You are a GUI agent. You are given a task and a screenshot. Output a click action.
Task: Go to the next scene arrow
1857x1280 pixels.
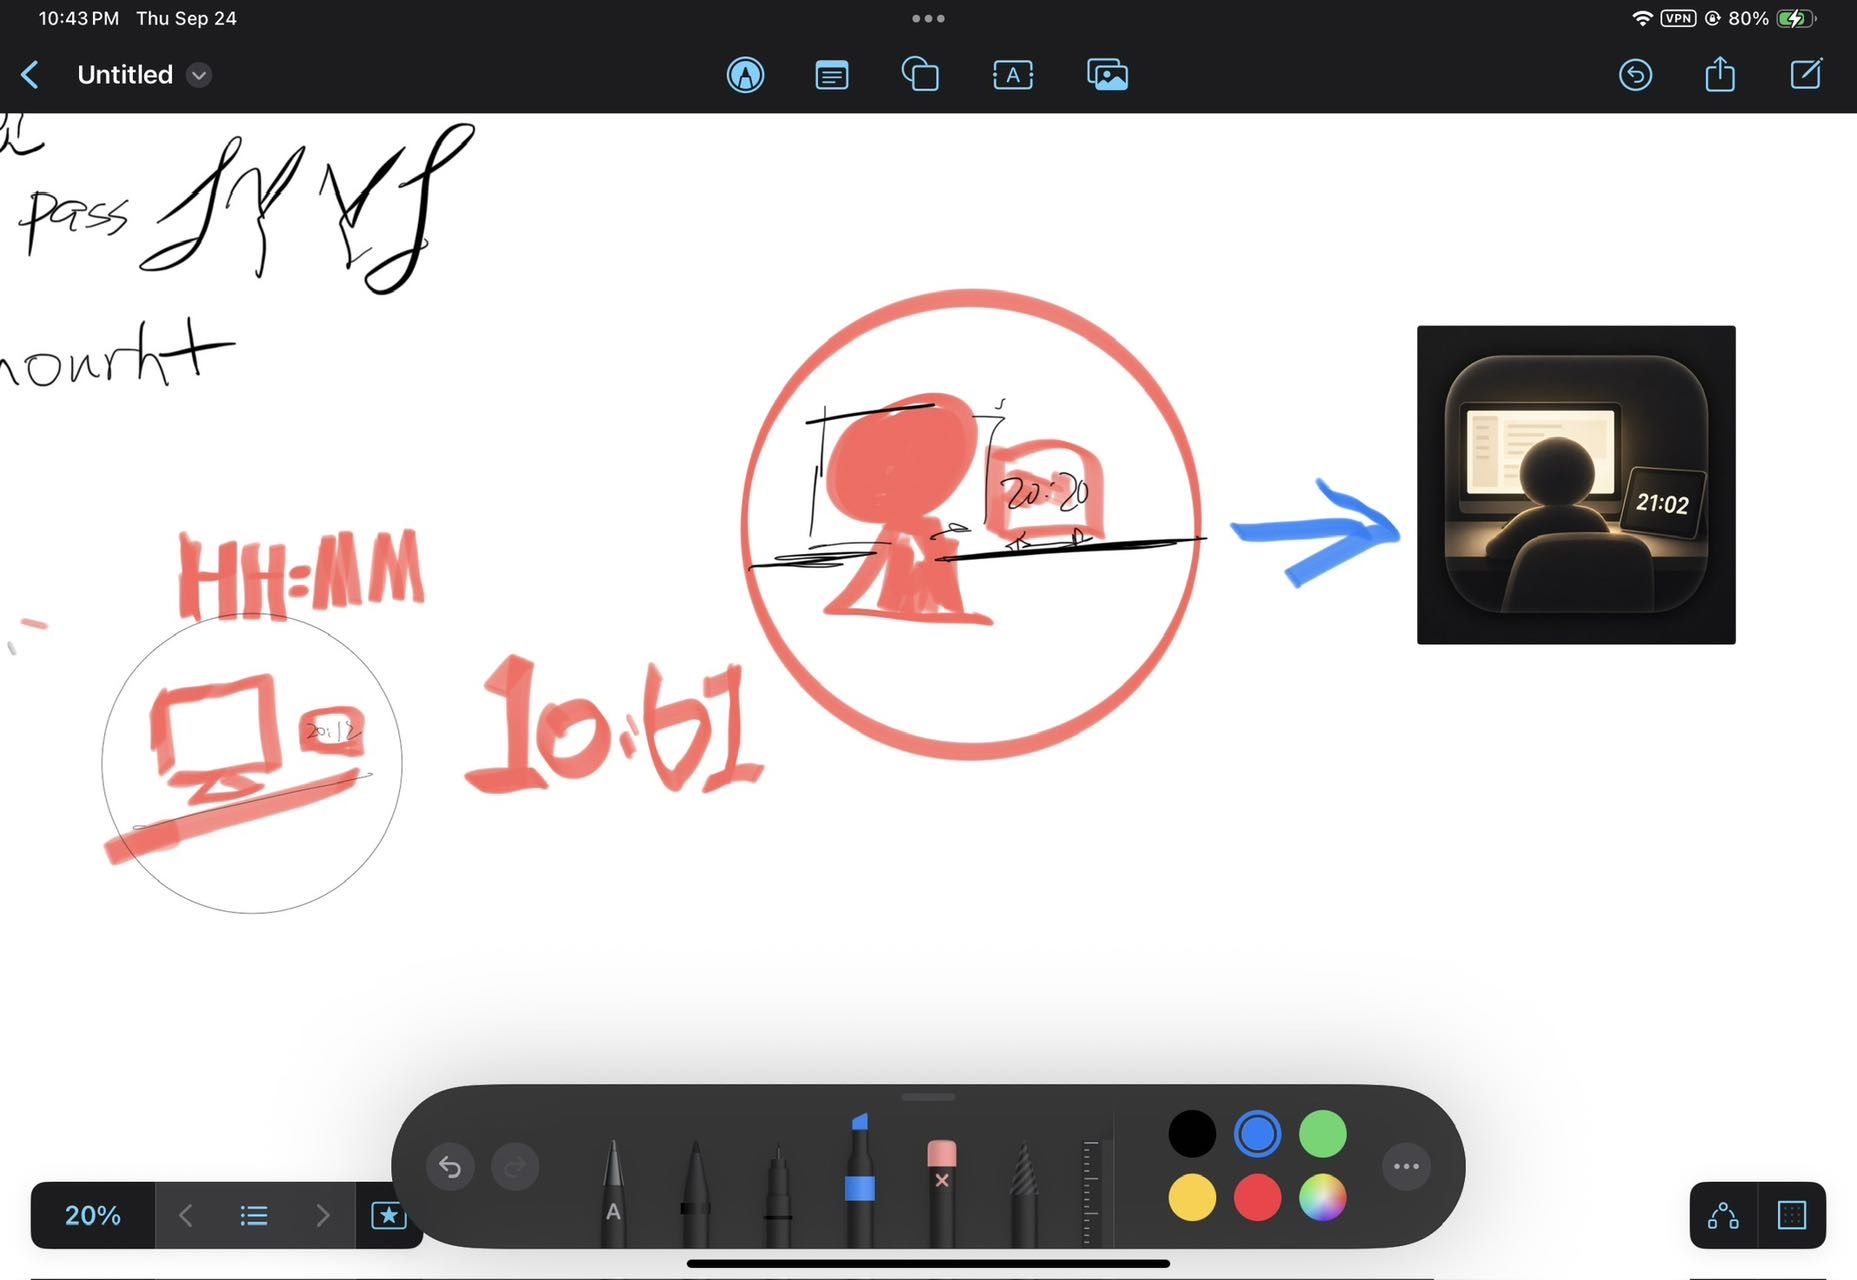pyautogui.click(x=322, y=1215)
